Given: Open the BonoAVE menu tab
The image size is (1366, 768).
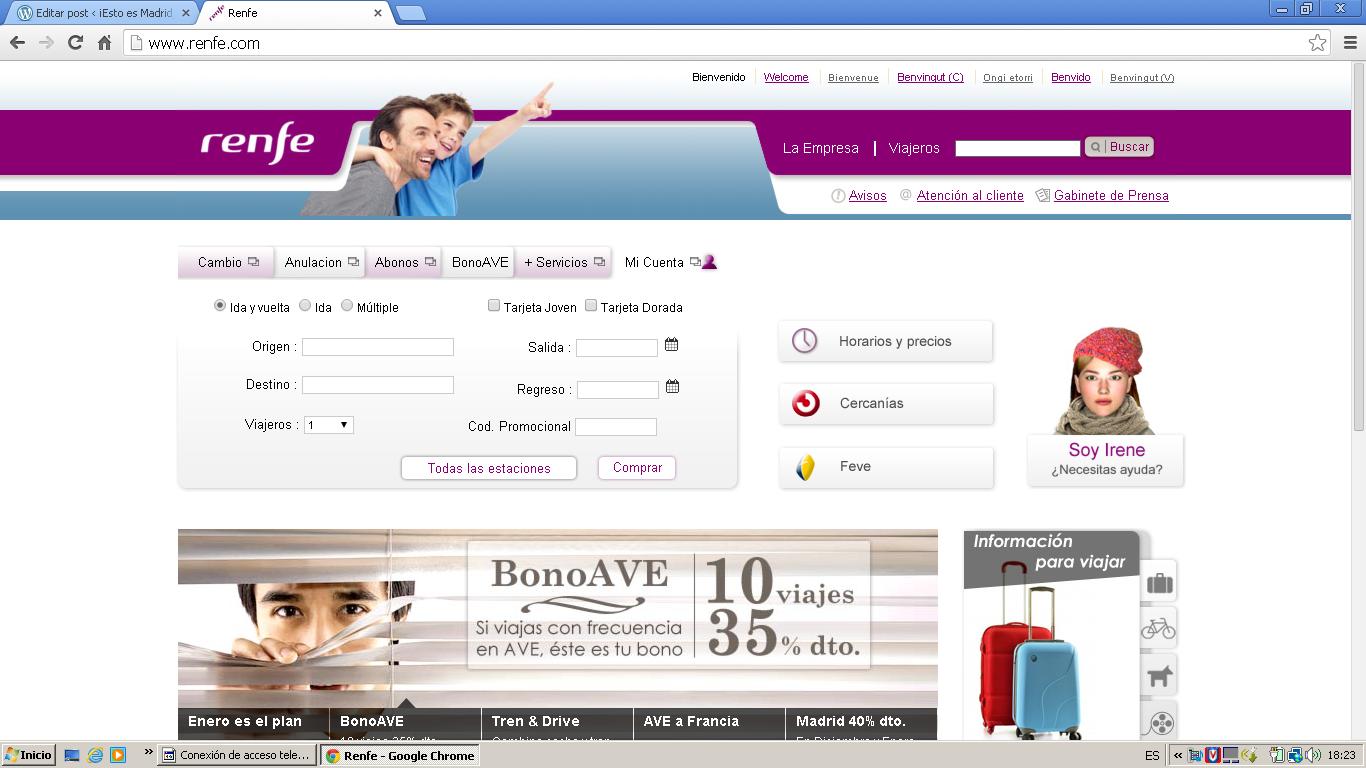Looking at the screenshot, I should pyautogui.click(x=480, y=262).
